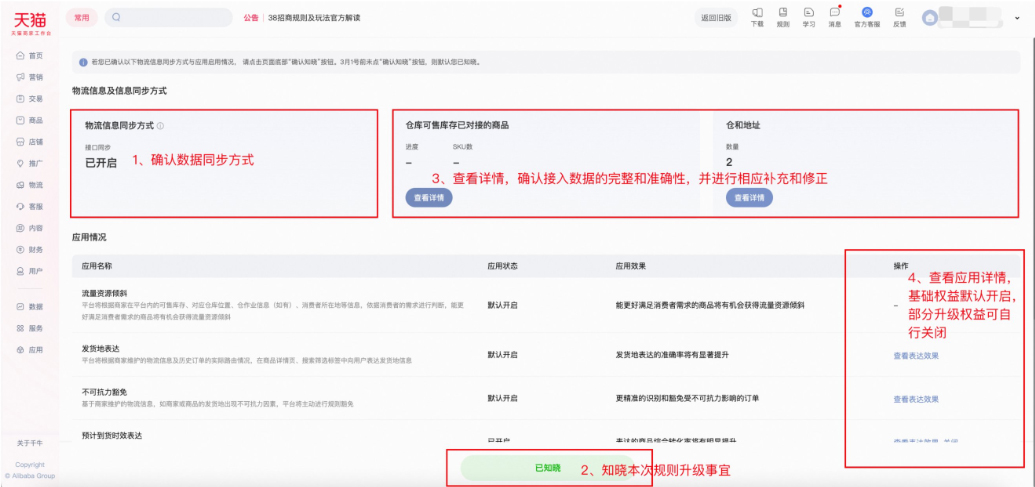This screenshot has width=1035, height=487.
Task: Click the blue info icon in notice banner
Action: pos(83,62)
